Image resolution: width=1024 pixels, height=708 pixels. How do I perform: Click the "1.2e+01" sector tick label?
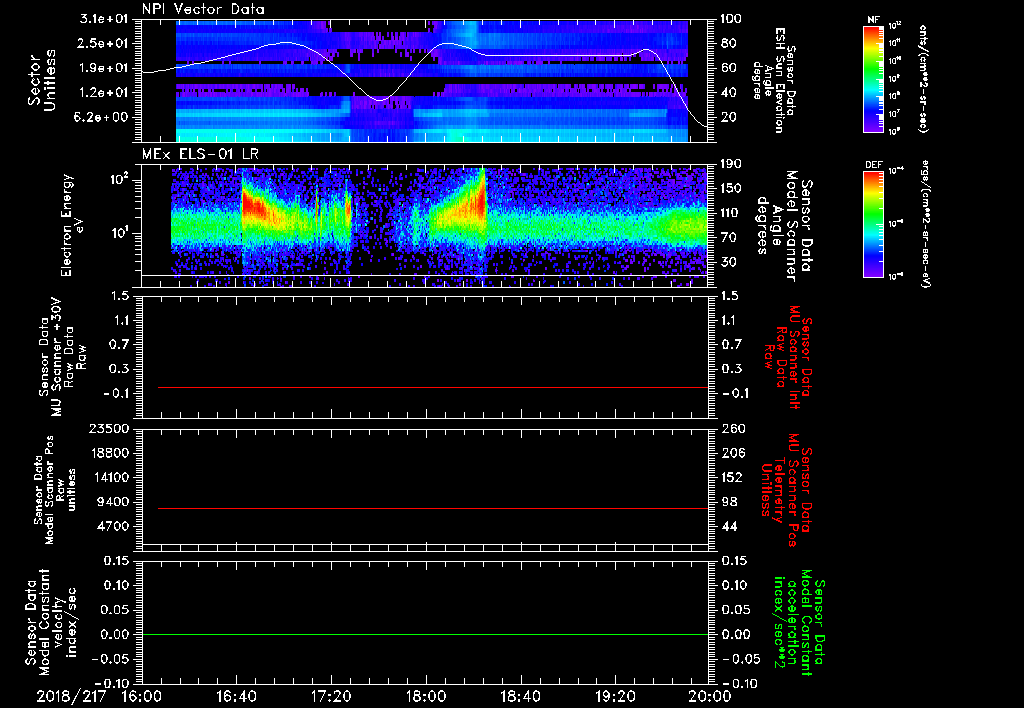click(105, 93)
